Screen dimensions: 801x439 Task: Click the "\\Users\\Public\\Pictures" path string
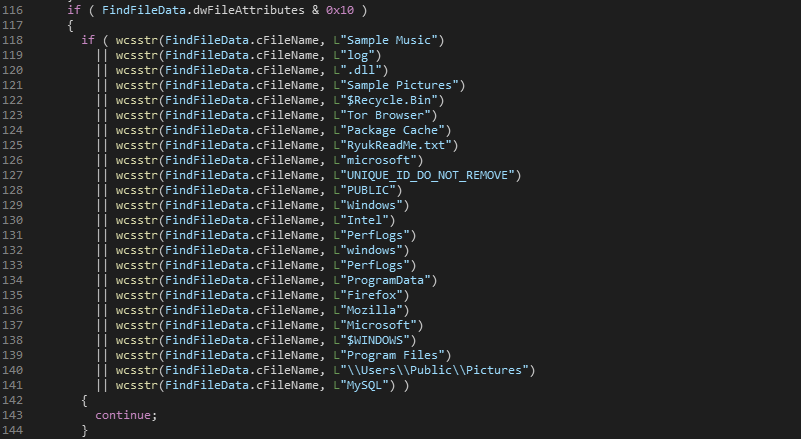(438, 370)
